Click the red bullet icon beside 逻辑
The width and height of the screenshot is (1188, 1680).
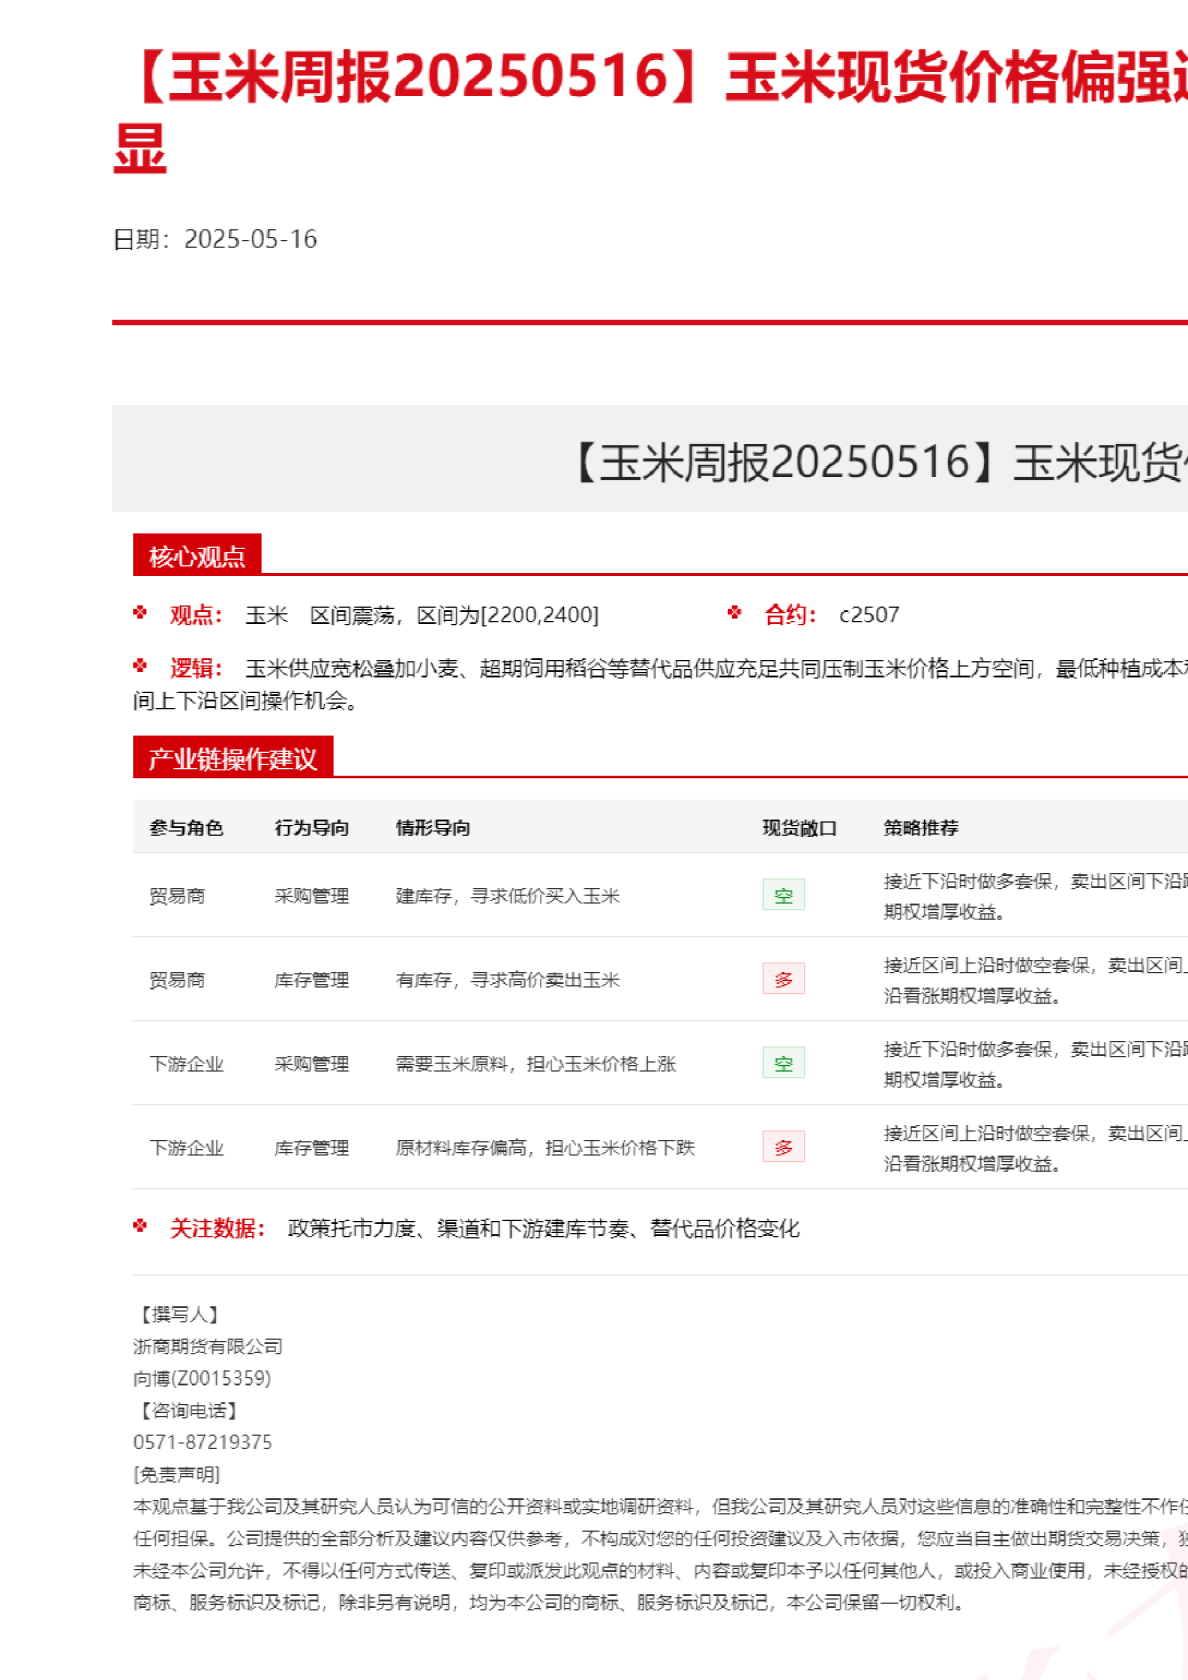140,666
